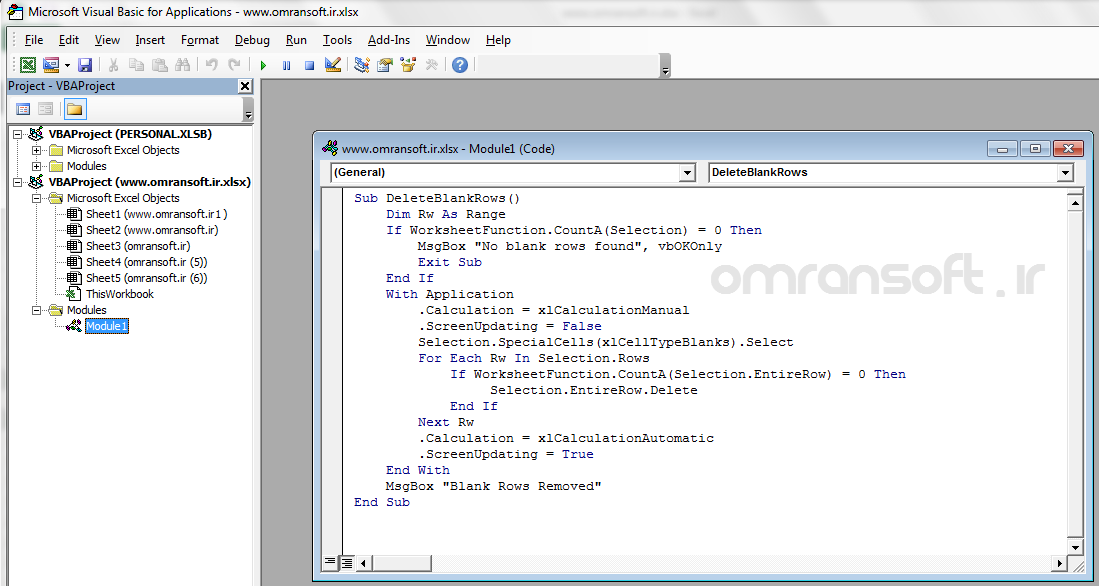This screenshot has width=1099, height=586.
Task: Collapse the VBAProject (PERSONAL.XLSB) node
Action: (20, 134)
